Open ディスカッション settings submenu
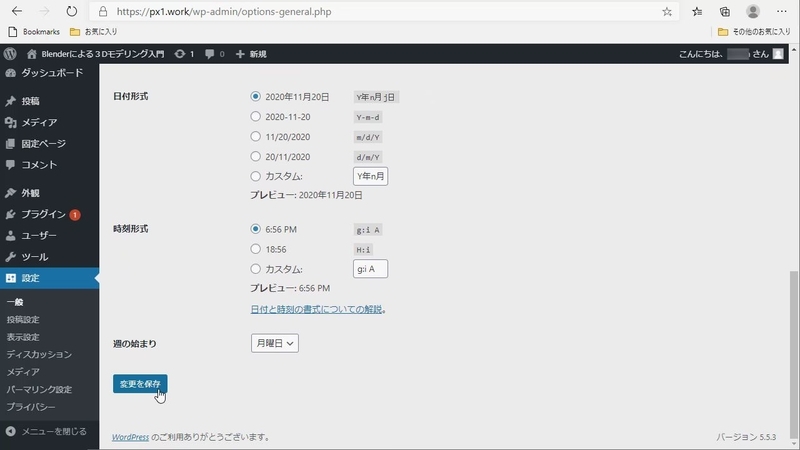 coord(39,355)
